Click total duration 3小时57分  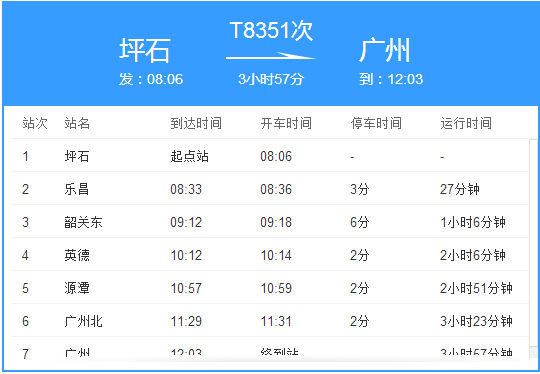(271, 79)
